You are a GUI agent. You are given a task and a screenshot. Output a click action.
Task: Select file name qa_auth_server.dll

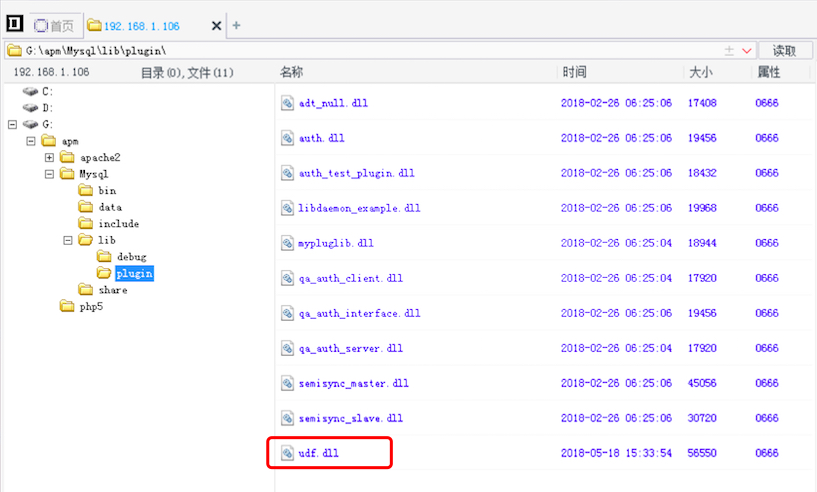click(x=351, y=348)
